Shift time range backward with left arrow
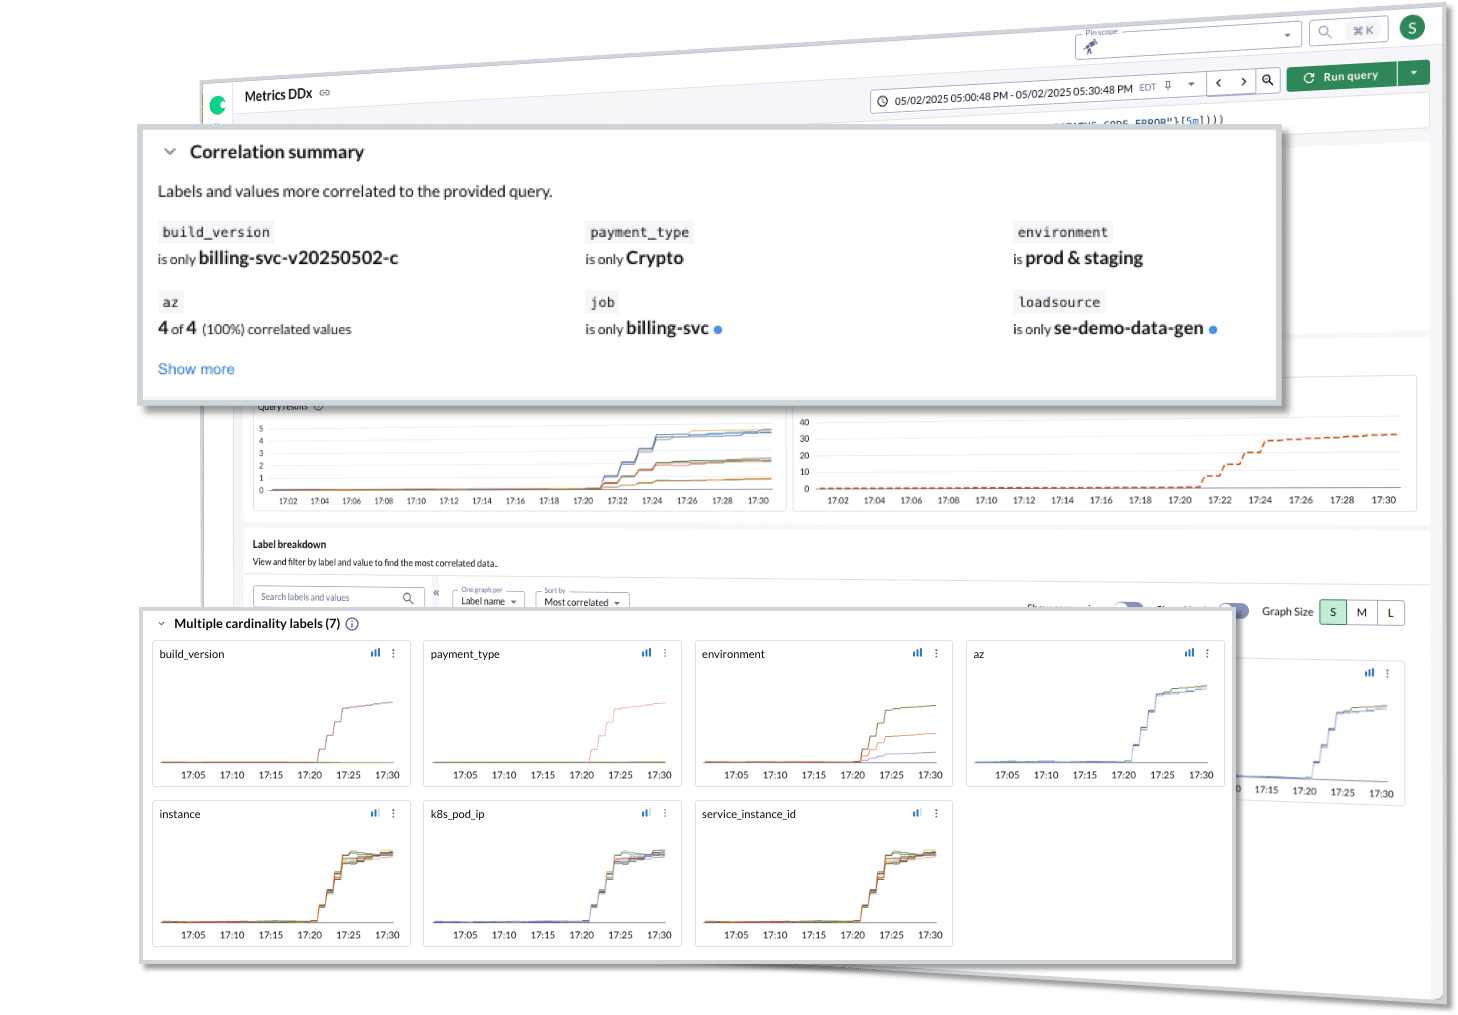 pyautogui.click(x=1218, y=83)
